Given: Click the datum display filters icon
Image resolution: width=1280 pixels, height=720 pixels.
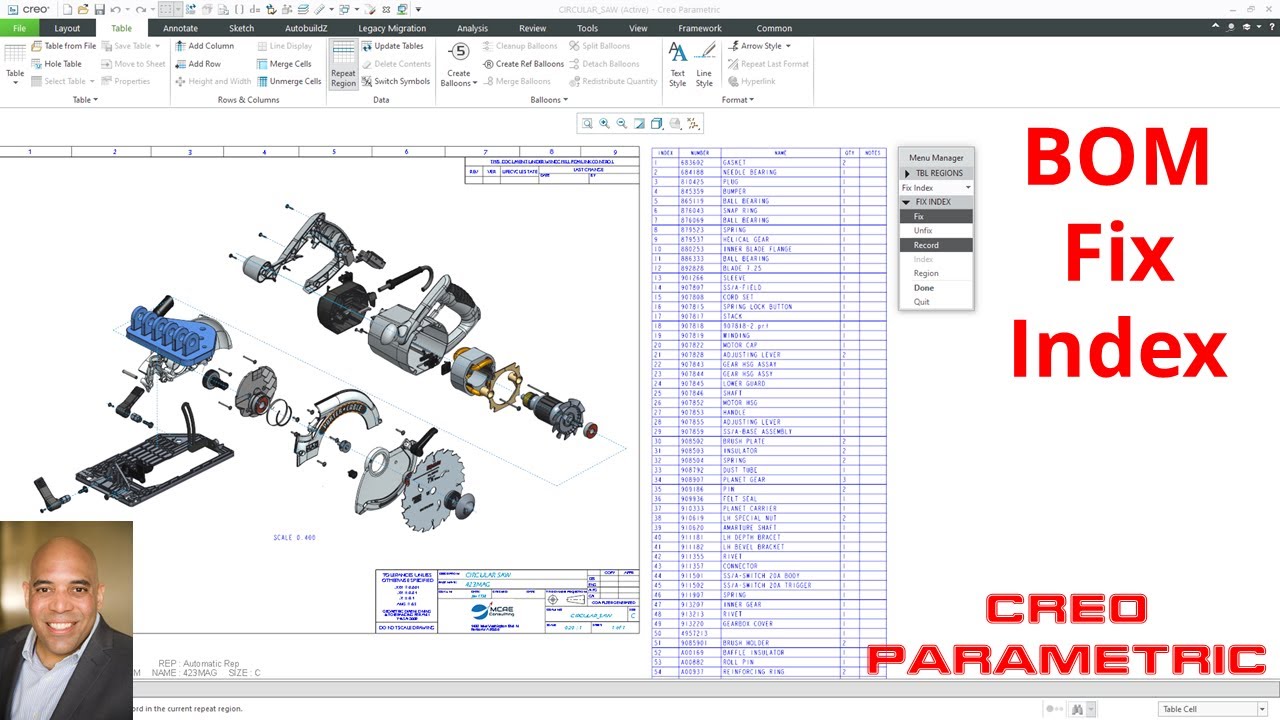Looking at the screenshot, I should click(693, 124).
